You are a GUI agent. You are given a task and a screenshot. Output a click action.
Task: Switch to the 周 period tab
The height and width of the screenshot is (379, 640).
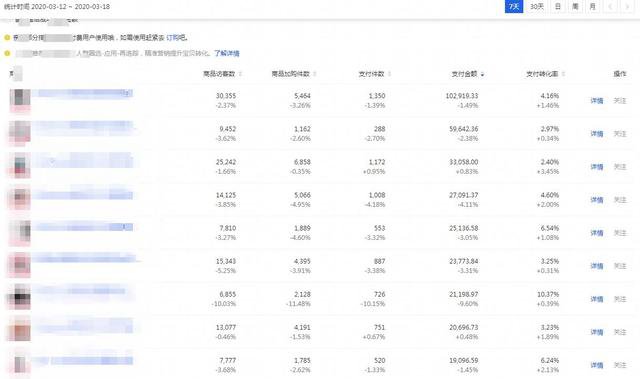point(575,7)
